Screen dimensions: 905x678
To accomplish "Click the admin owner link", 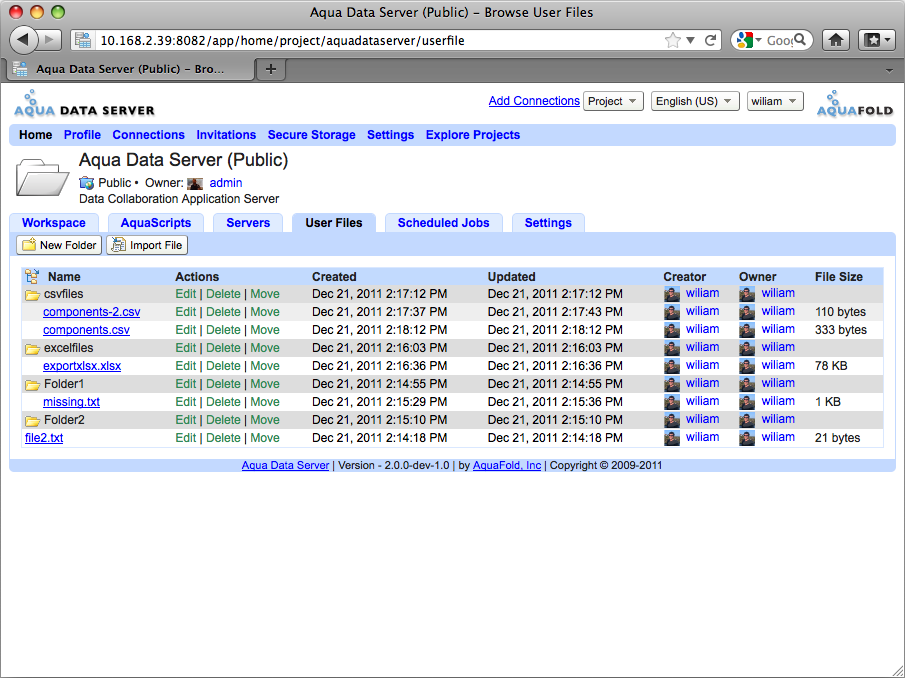I will (226, 183).
